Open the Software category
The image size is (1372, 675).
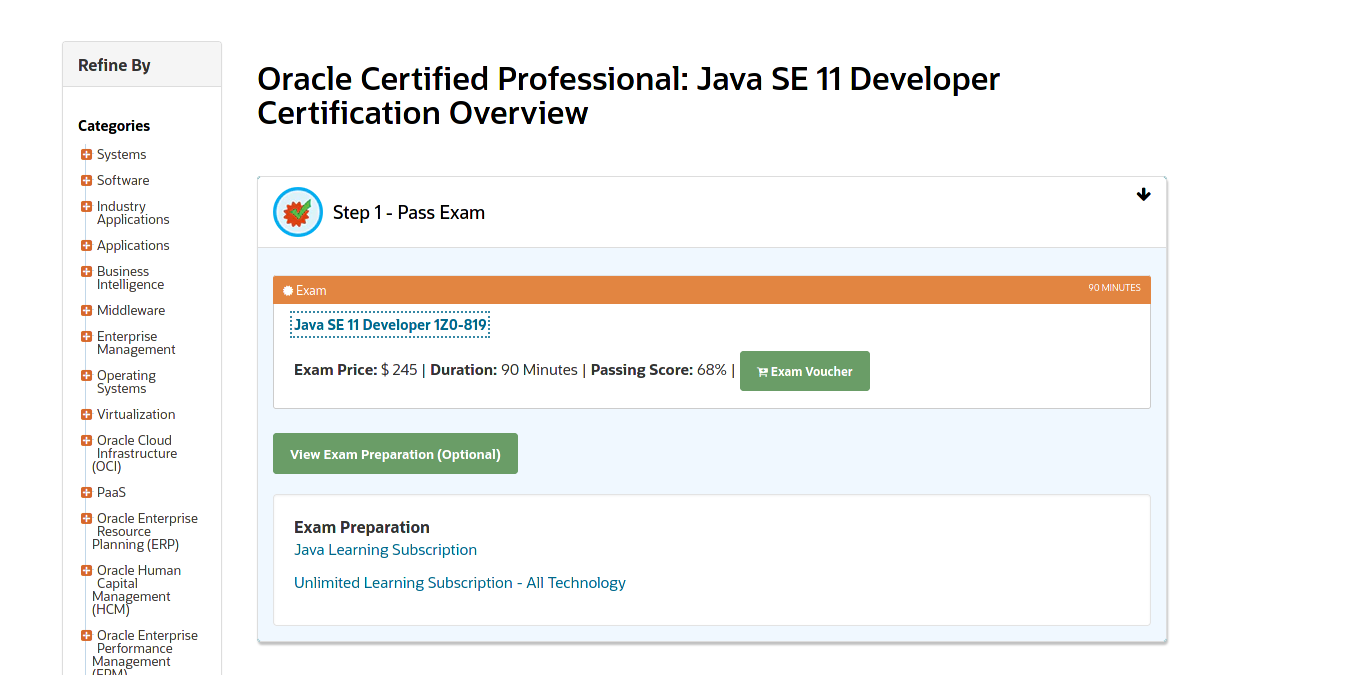(123, 180)
